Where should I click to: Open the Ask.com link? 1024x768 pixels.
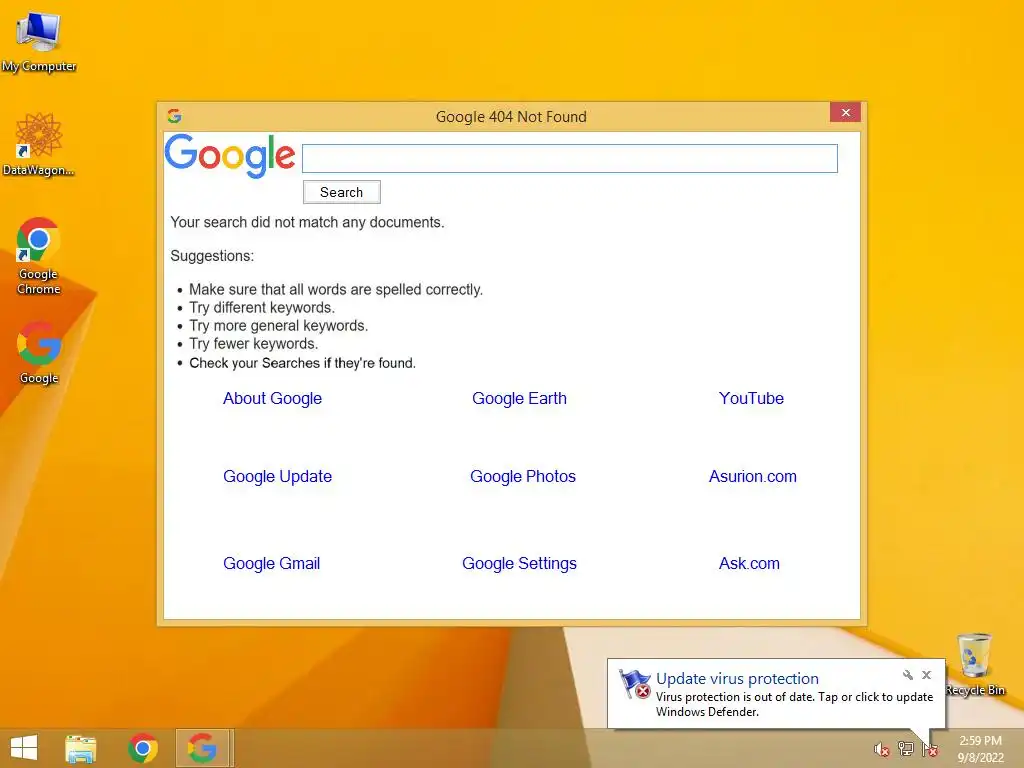749,564
